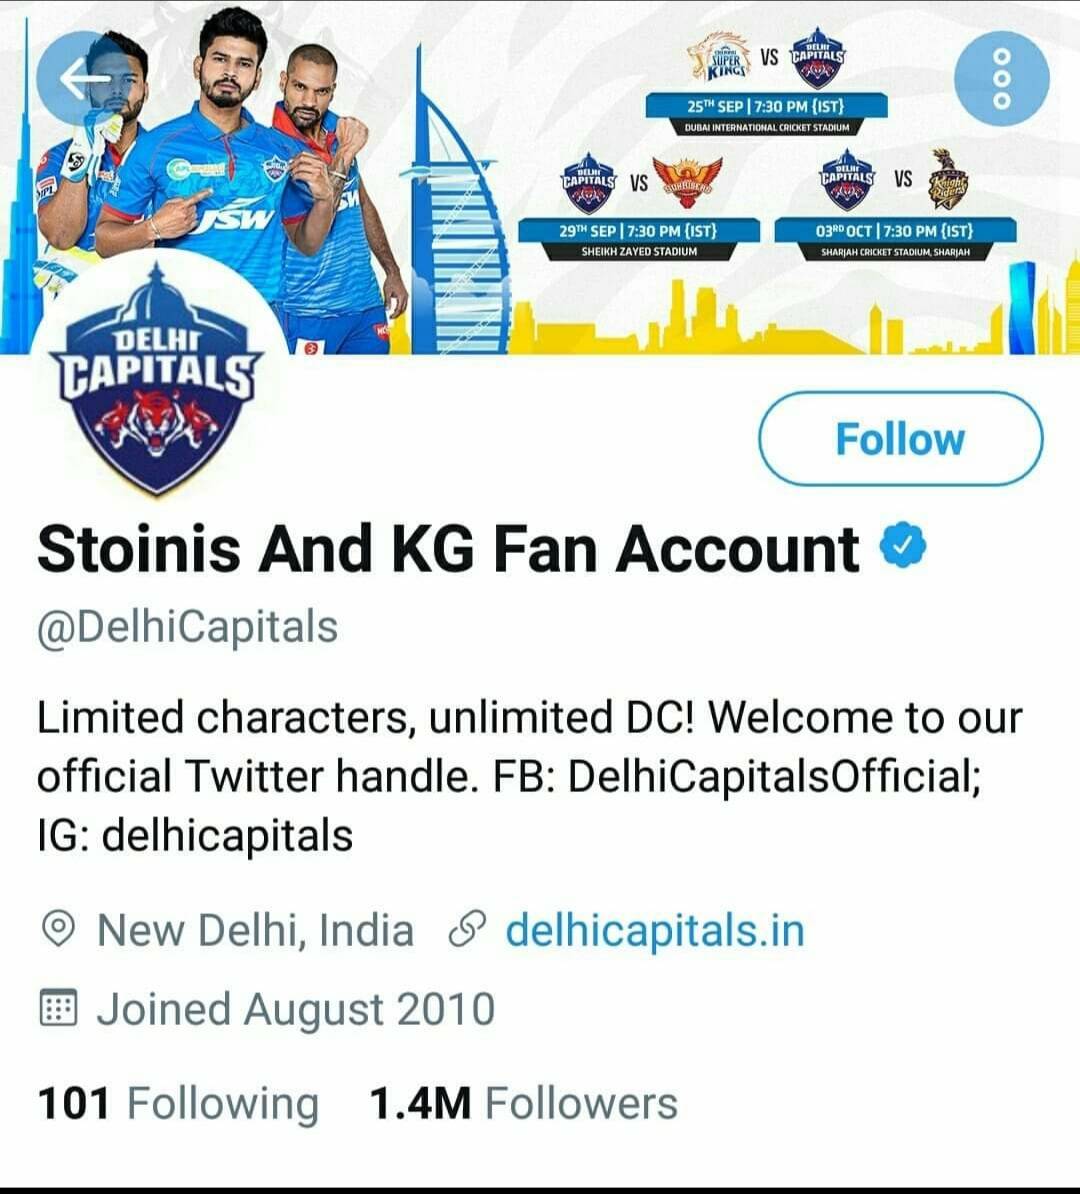Tap the Knight Riders logo in banner
Viewport: 1080px width, 1194px height.
tap(948, 180)
